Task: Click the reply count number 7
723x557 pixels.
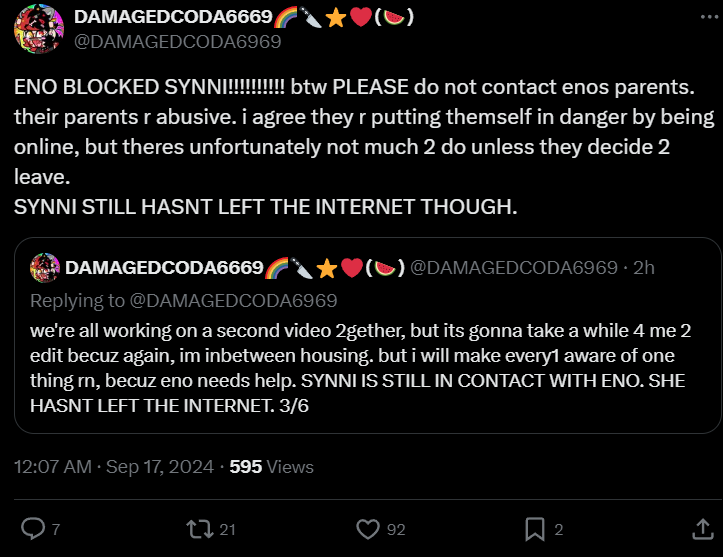Action: click(56, 529)
